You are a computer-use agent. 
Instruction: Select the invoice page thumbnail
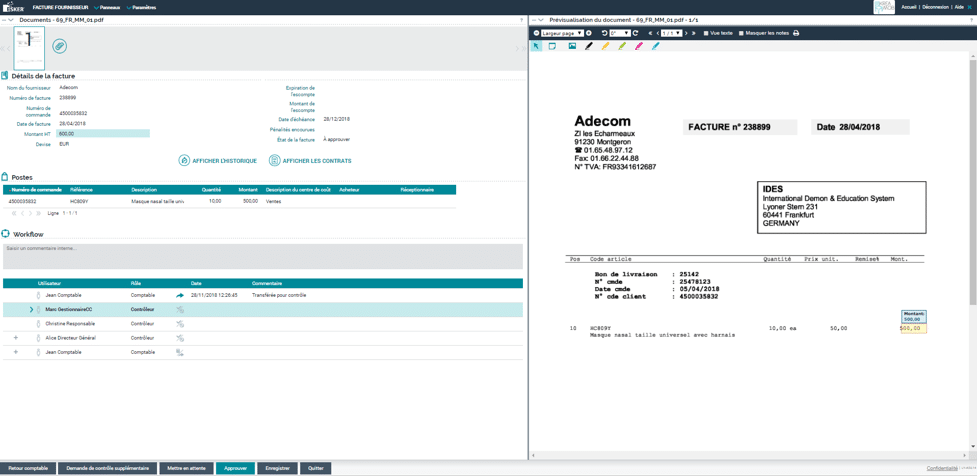29,47
